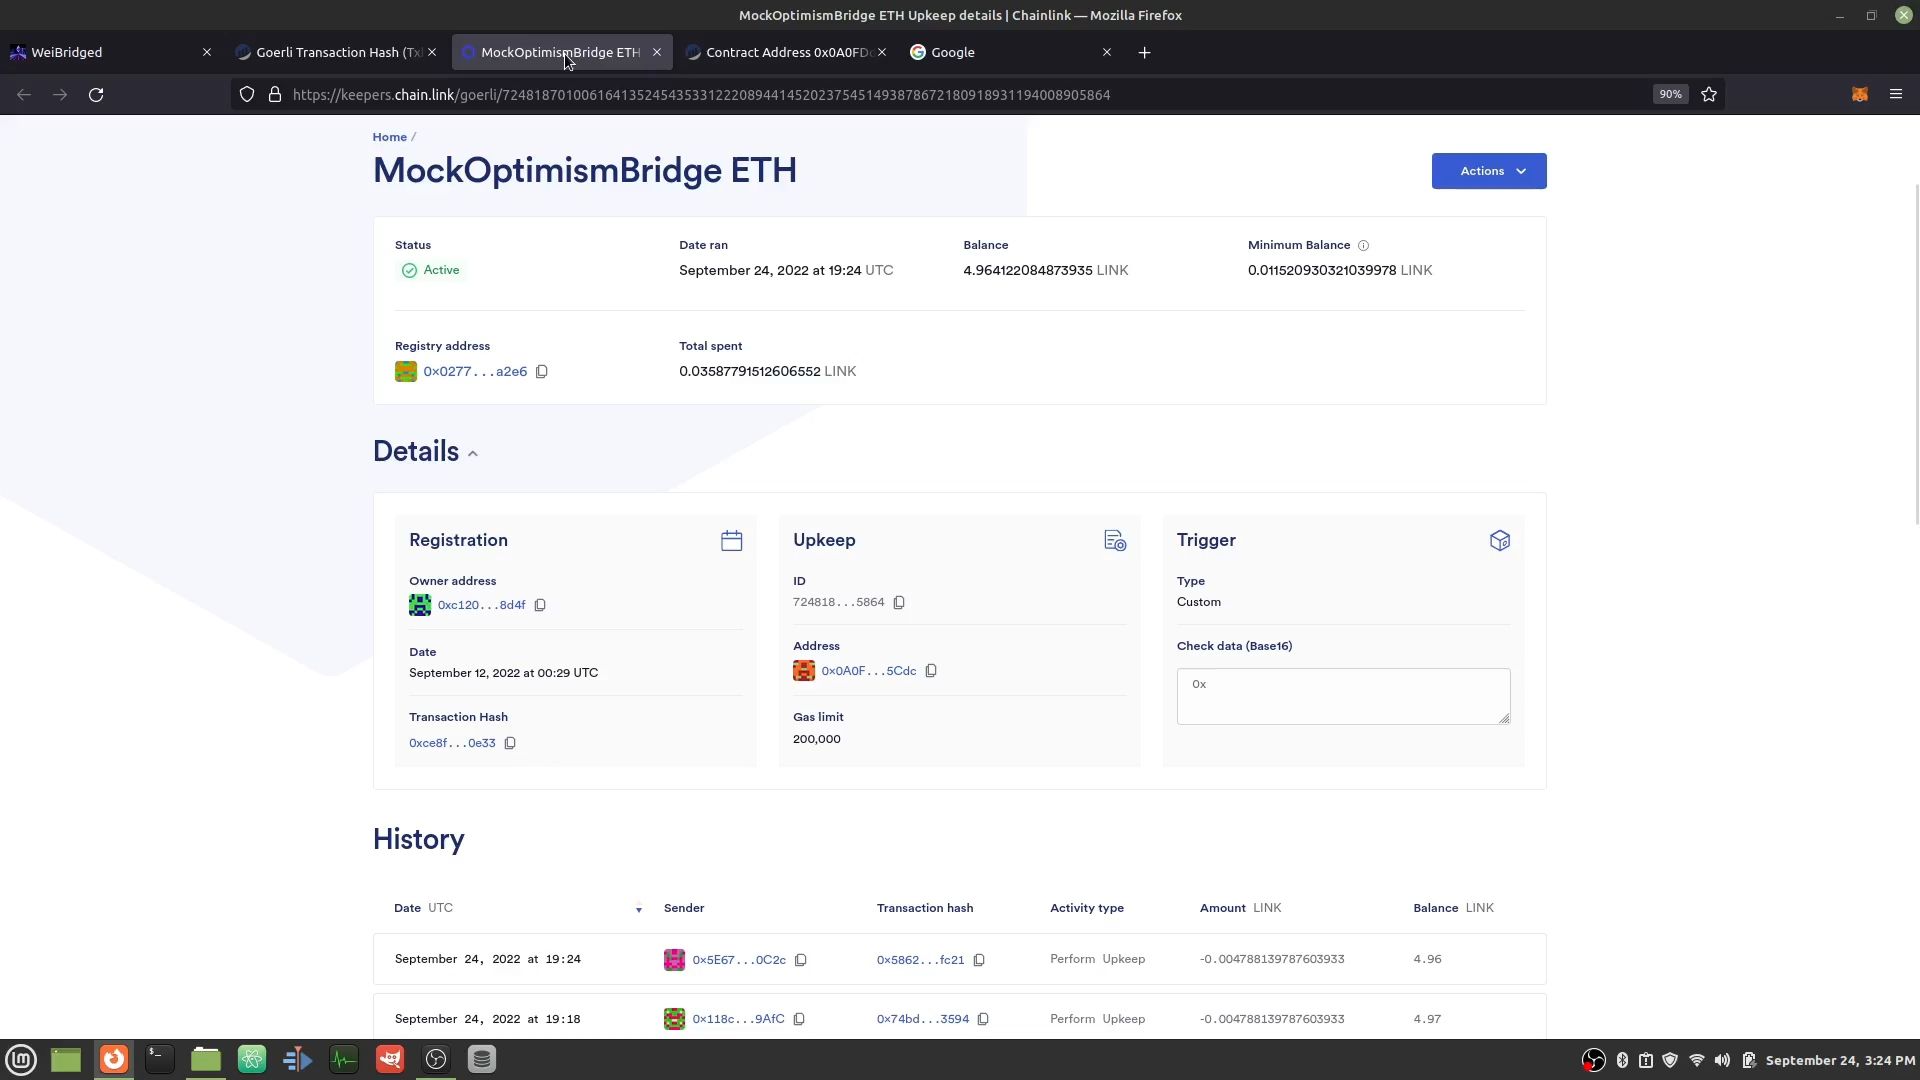
Task: Open transaction hash 0xce8f...0e33 link
Action: [452, 743]
